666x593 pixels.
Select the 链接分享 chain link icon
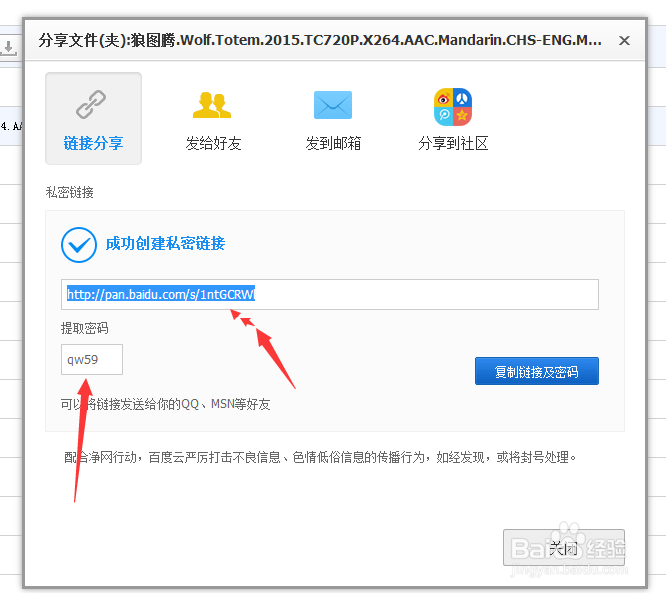(91, 104)
